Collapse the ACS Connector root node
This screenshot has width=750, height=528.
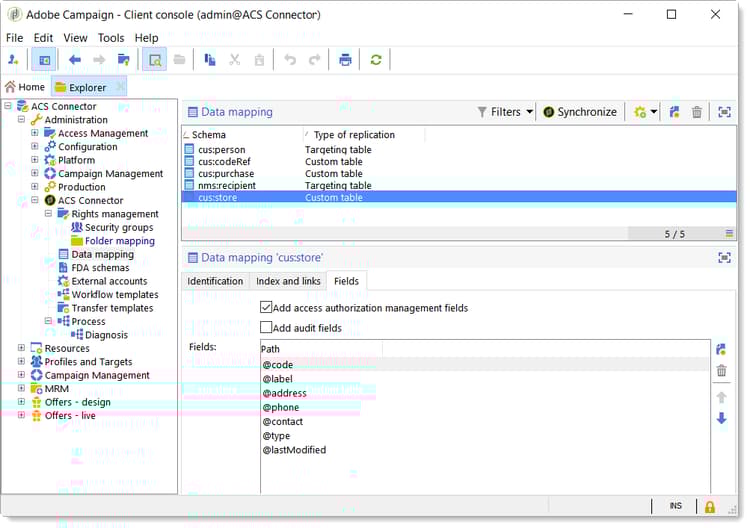pyautogui.click(x=8, y=106)
